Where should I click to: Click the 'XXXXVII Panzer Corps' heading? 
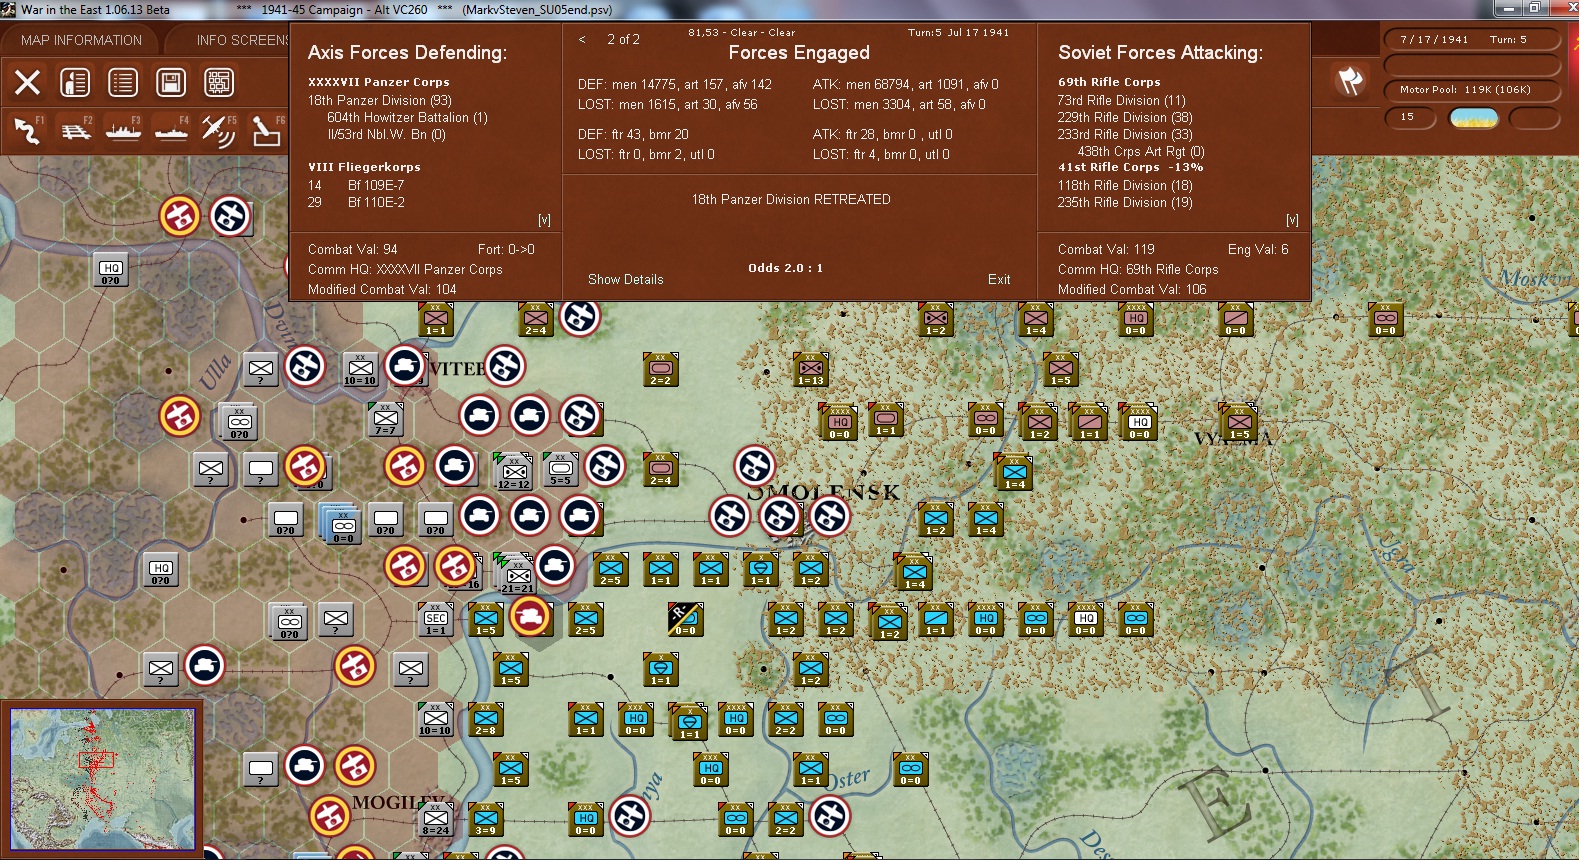coord(379,82)
